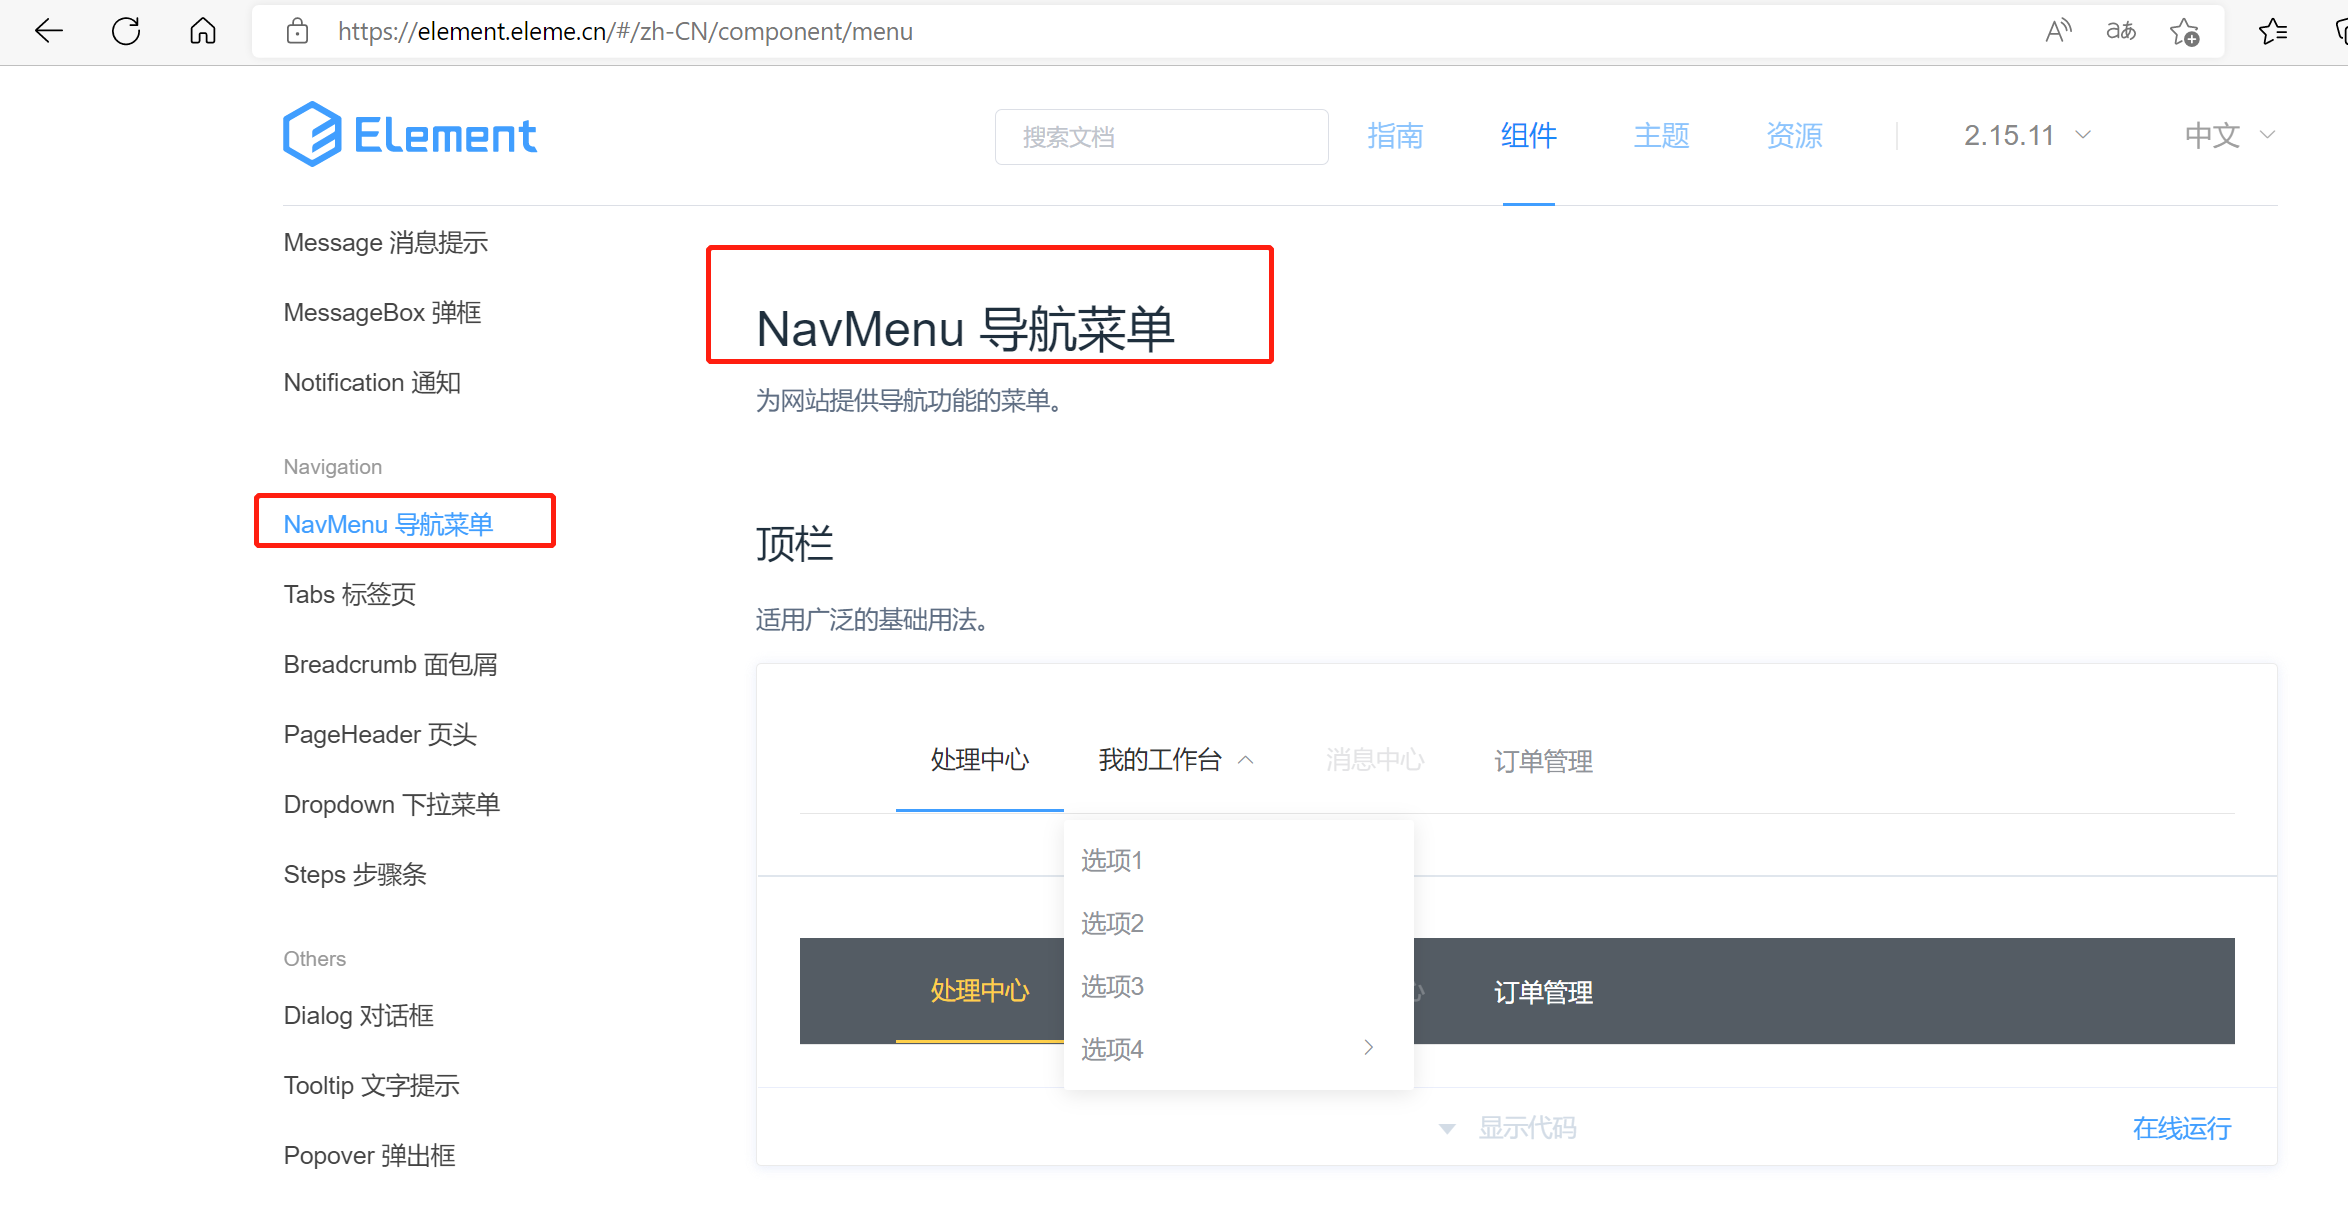Expand 选项4 nested submenu arrow
This screenshot has height=1205, width=2348.
tap(1368, 1047)
